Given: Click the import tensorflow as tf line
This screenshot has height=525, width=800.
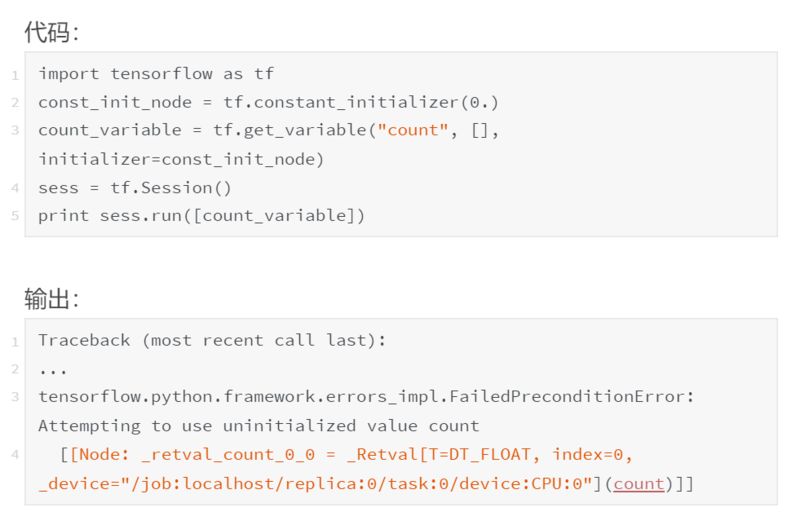Looking at the screenshot, I should point(156,73).
